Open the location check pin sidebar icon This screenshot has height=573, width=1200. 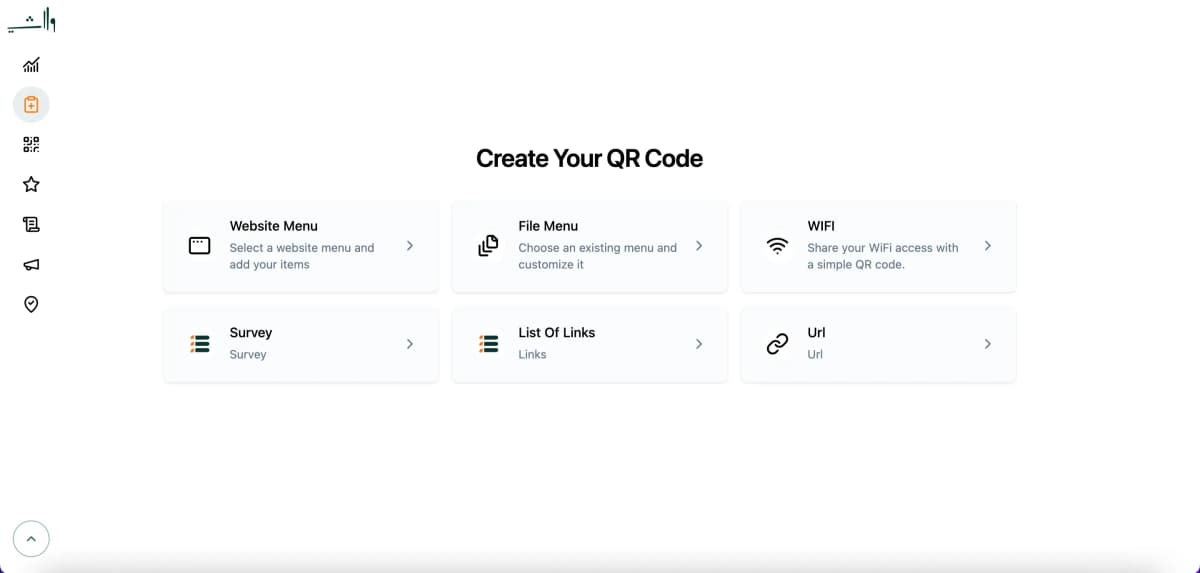(31, 304)
